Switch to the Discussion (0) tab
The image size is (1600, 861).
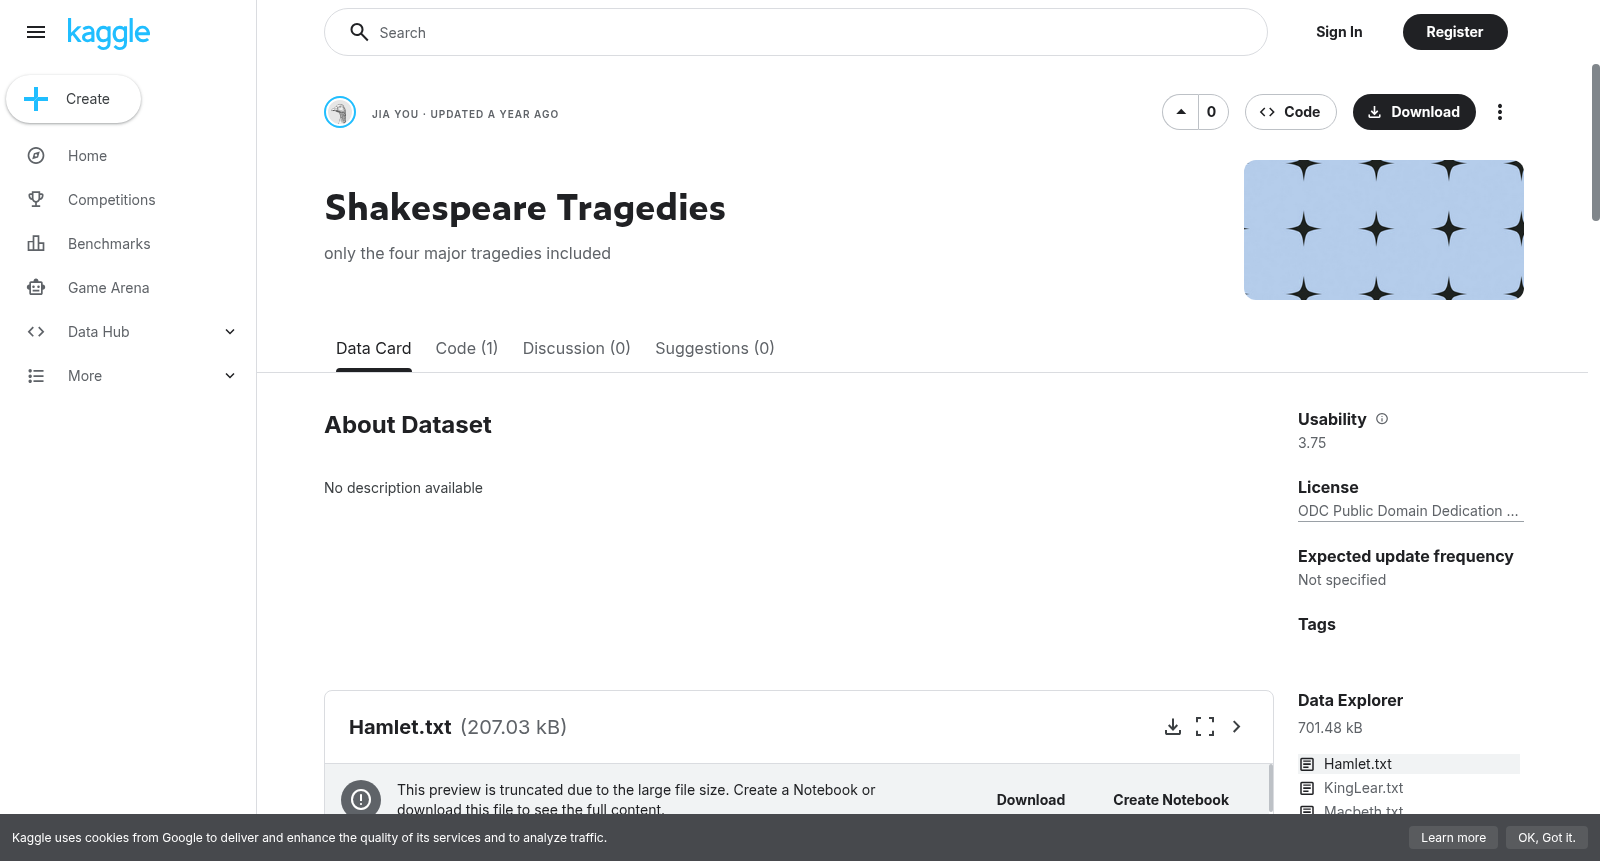pos(577,348)
